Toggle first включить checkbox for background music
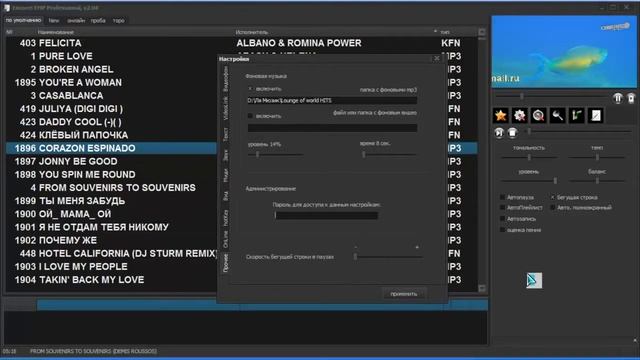 point(250,89)
